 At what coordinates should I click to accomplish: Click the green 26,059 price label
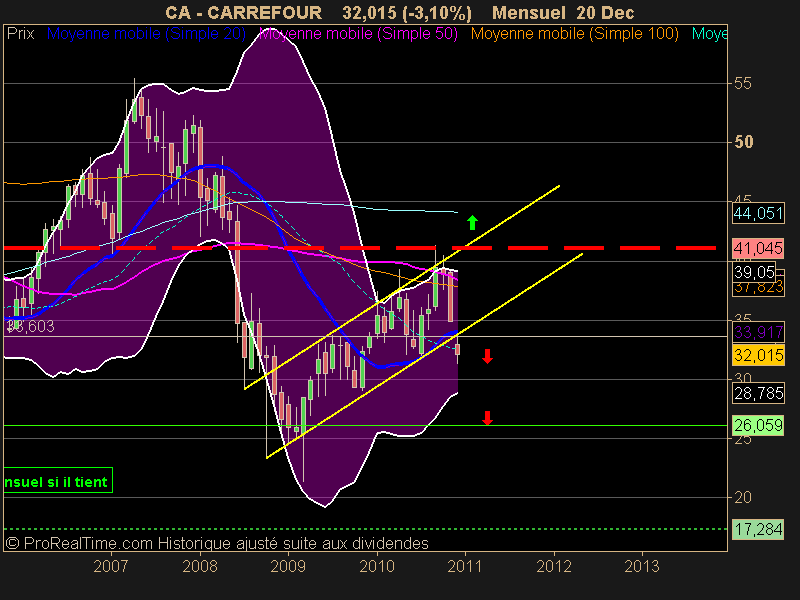tap(758, 425)
